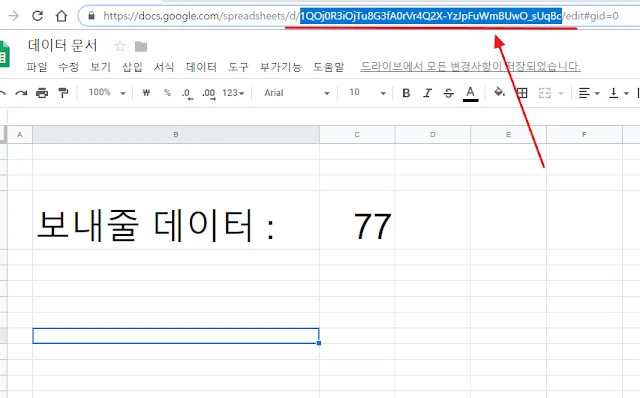The width and height of the screenshot is (640, 398).
Task: Open the horizontal align dropdown
Action: point(589,93)
